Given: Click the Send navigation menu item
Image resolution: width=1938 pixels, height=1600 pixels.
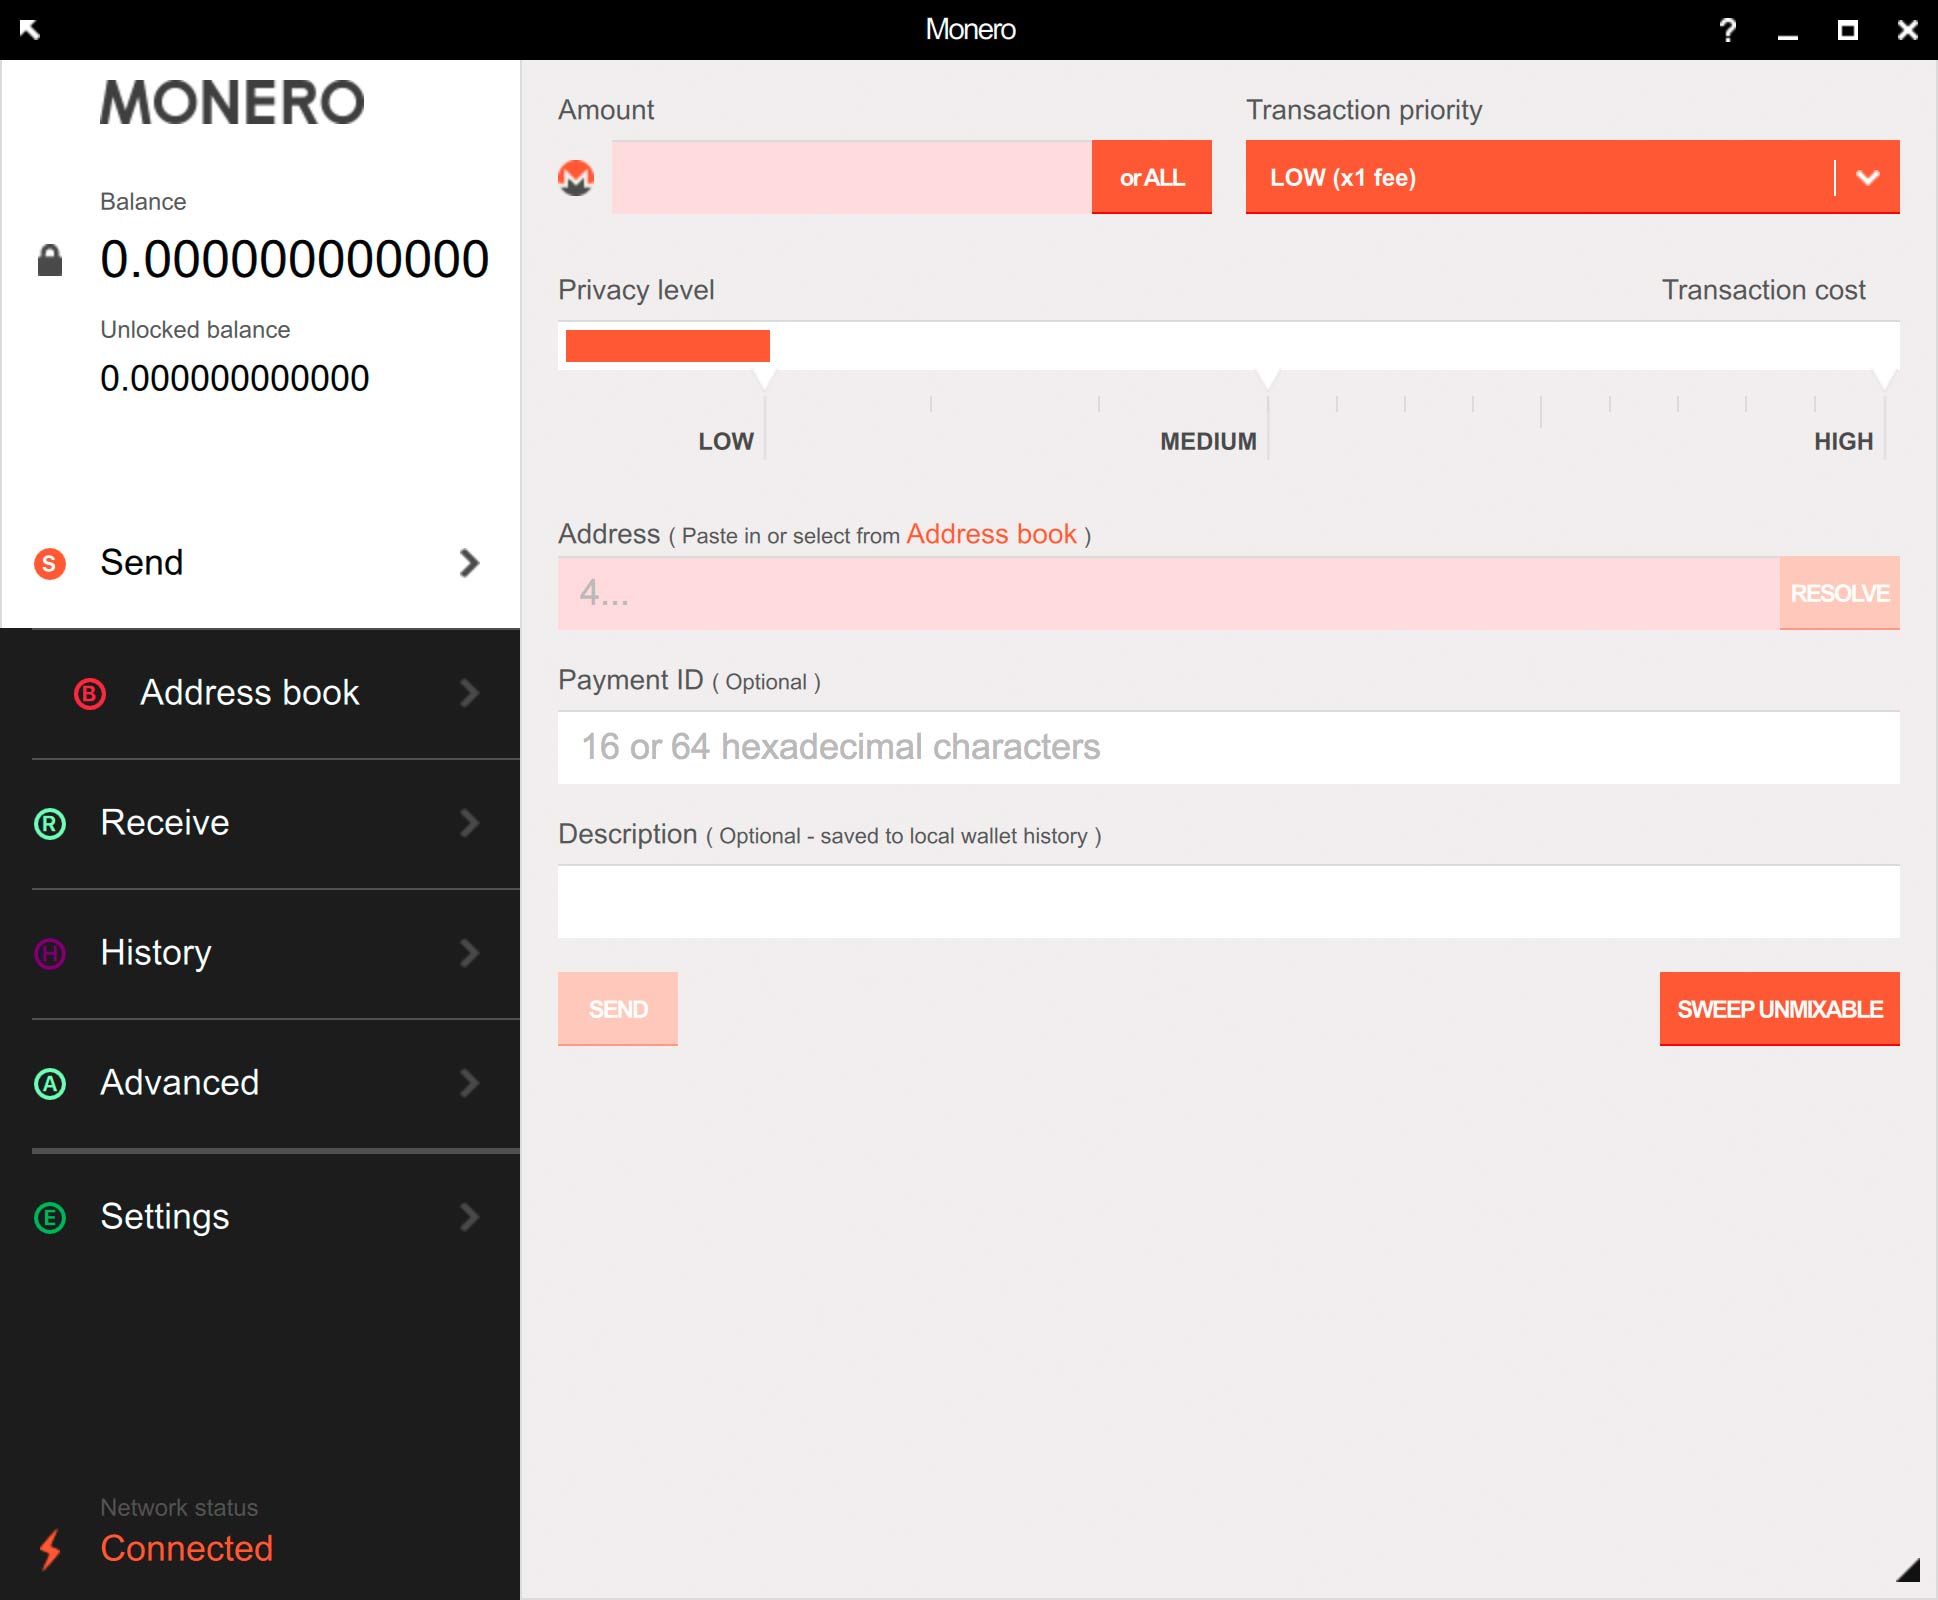Looking at the screenshot, I should [259, 563].
